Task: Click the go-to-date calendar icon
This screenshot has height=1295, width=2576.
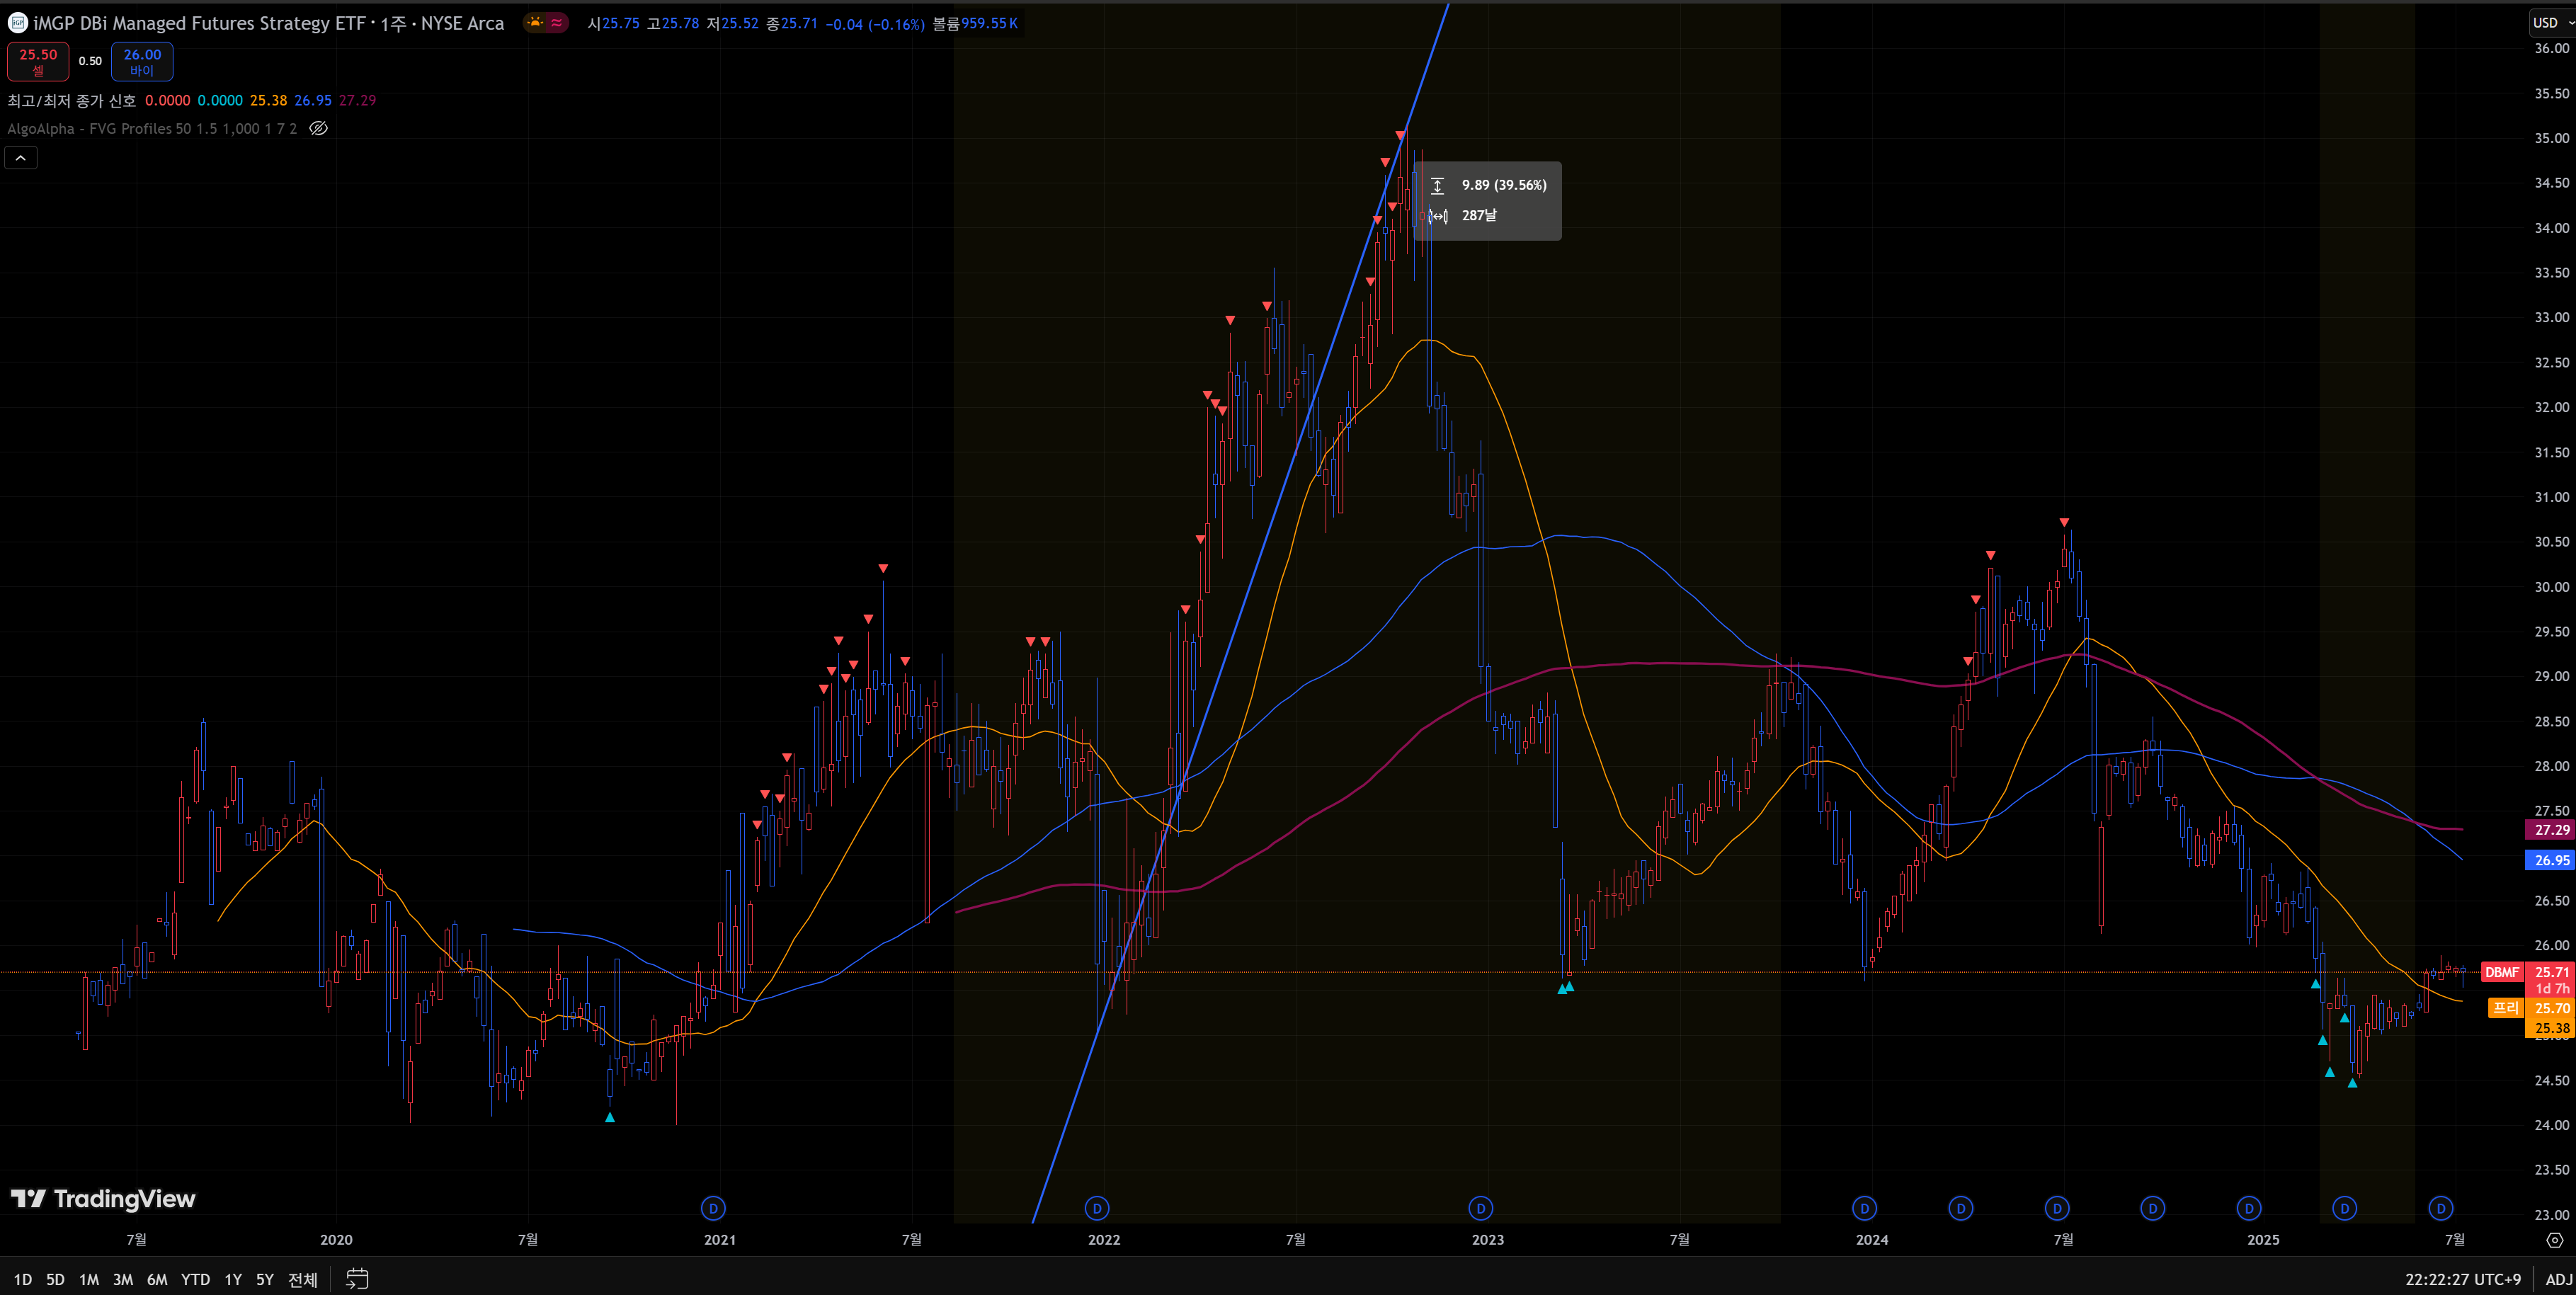Action: (x=357, y=1279)
